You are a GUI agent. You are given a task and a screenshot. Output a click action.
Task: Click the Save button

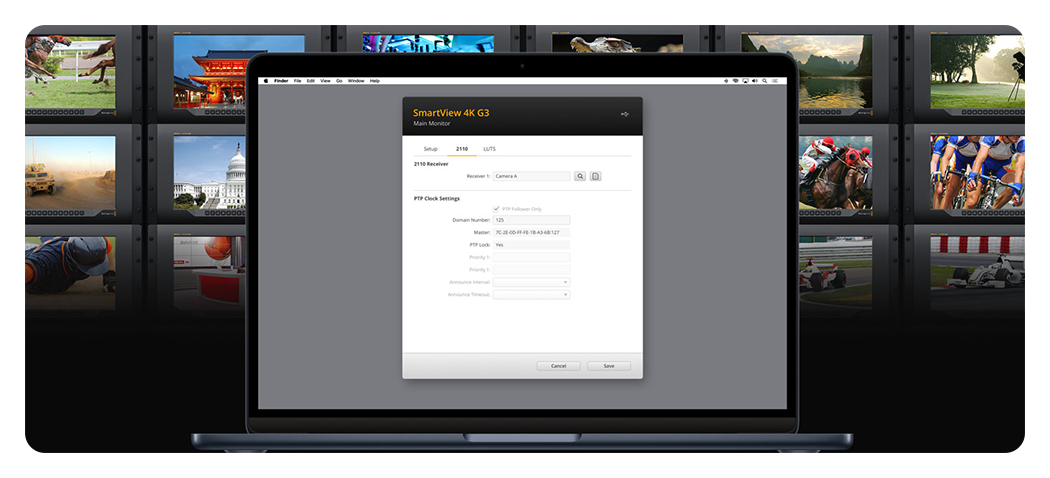pyautogui.click(x=609, y=366)
